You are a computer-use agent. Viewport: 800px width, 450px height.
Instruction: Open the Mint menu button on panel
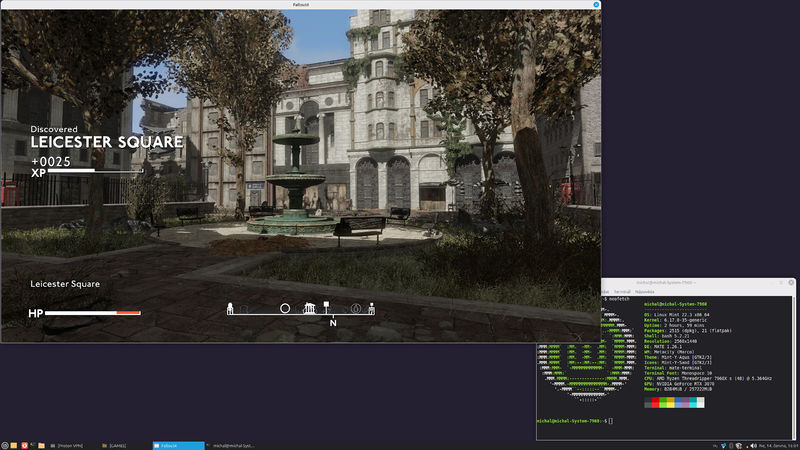[5, 446]
